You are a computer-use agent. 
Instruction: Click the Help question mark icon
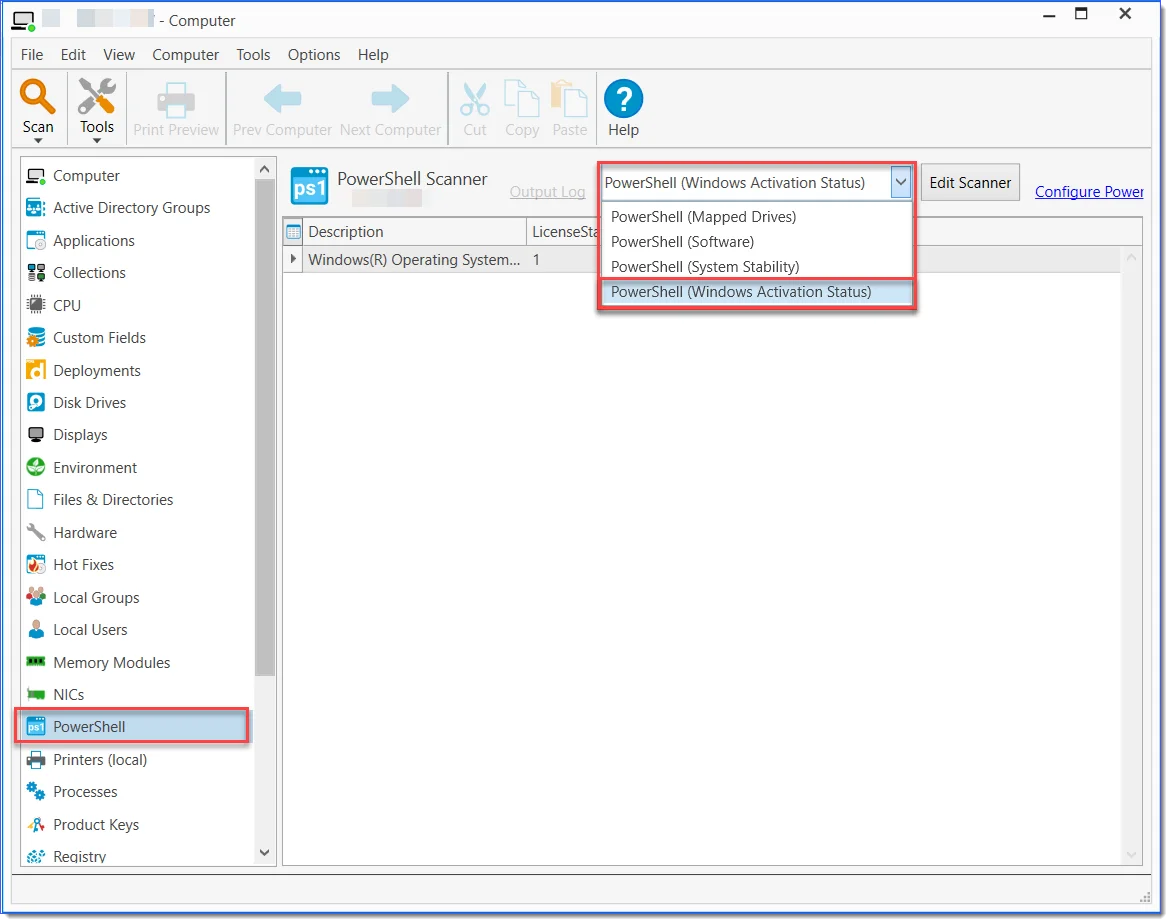click(x=623, y=100)
